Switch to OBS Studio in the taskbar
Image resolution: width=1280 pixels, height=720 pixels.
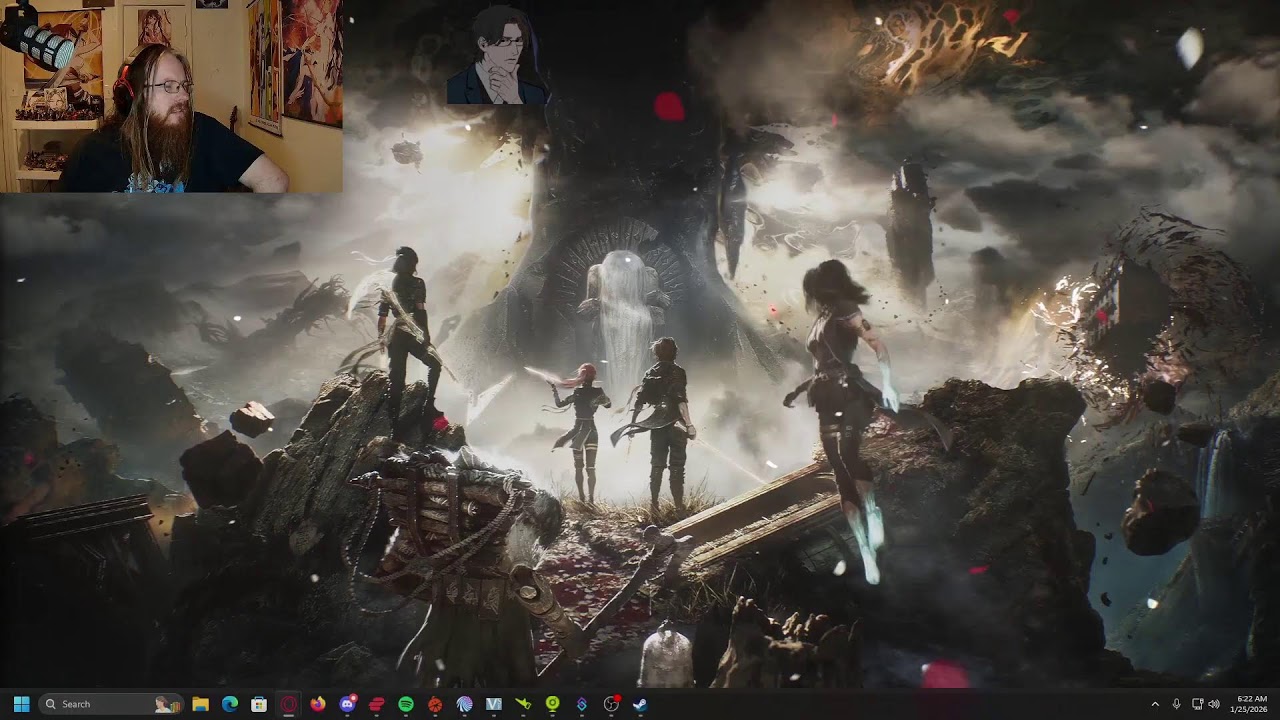pyautogui.click(x=611, y=704)
